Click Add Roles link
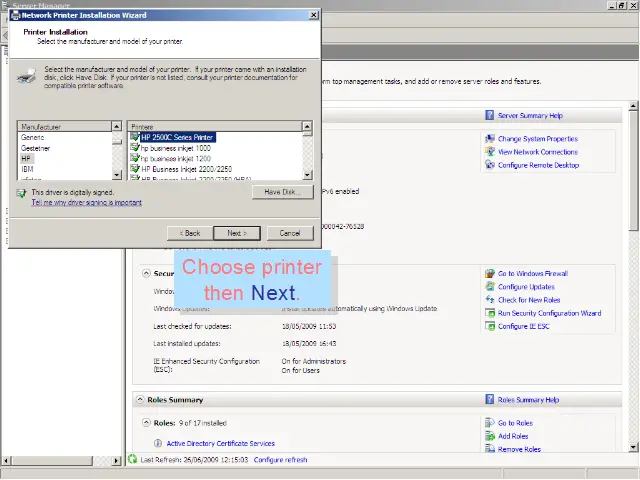The image size is (640, 480). tap(513, 436)
